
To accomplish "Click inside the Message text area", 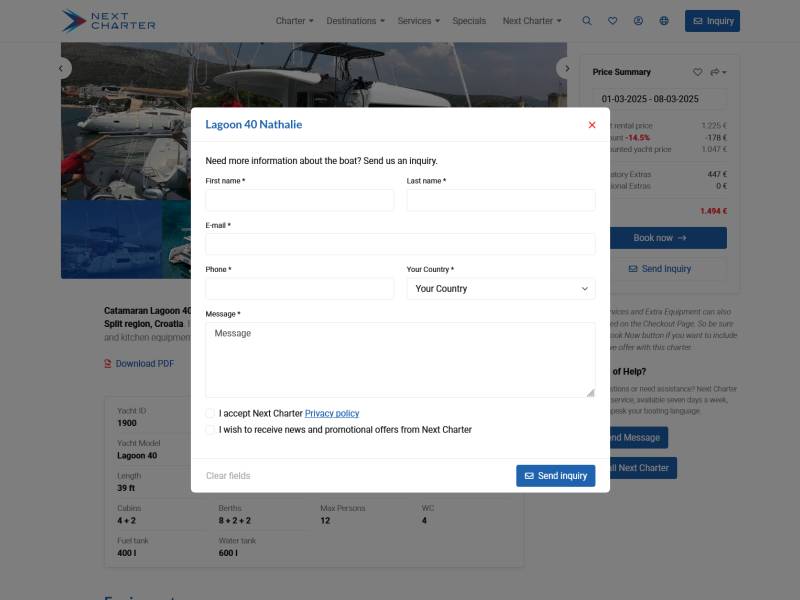I will [x=400, y=360].
